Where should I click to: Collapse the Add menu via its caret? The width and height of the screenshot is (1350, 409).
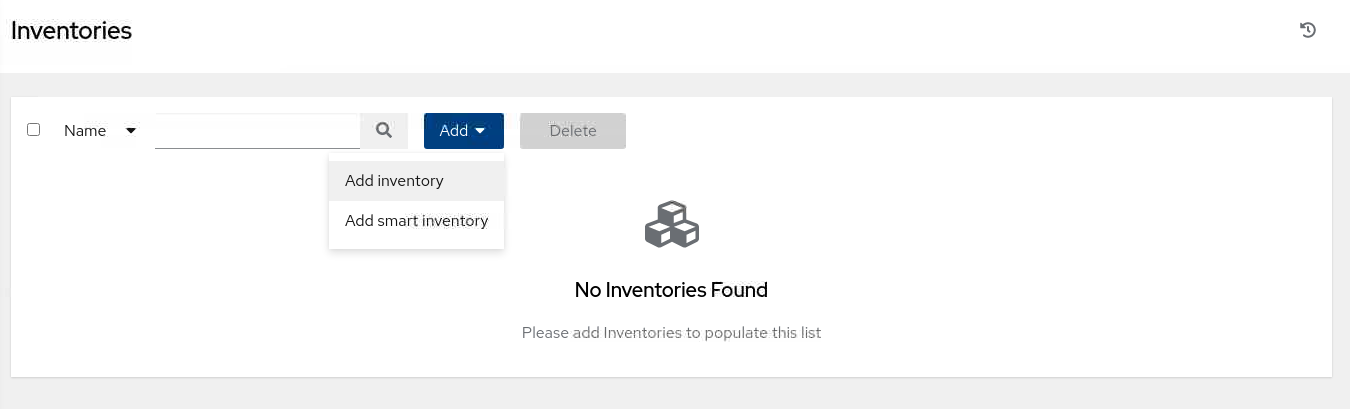(x=480, y=131)
